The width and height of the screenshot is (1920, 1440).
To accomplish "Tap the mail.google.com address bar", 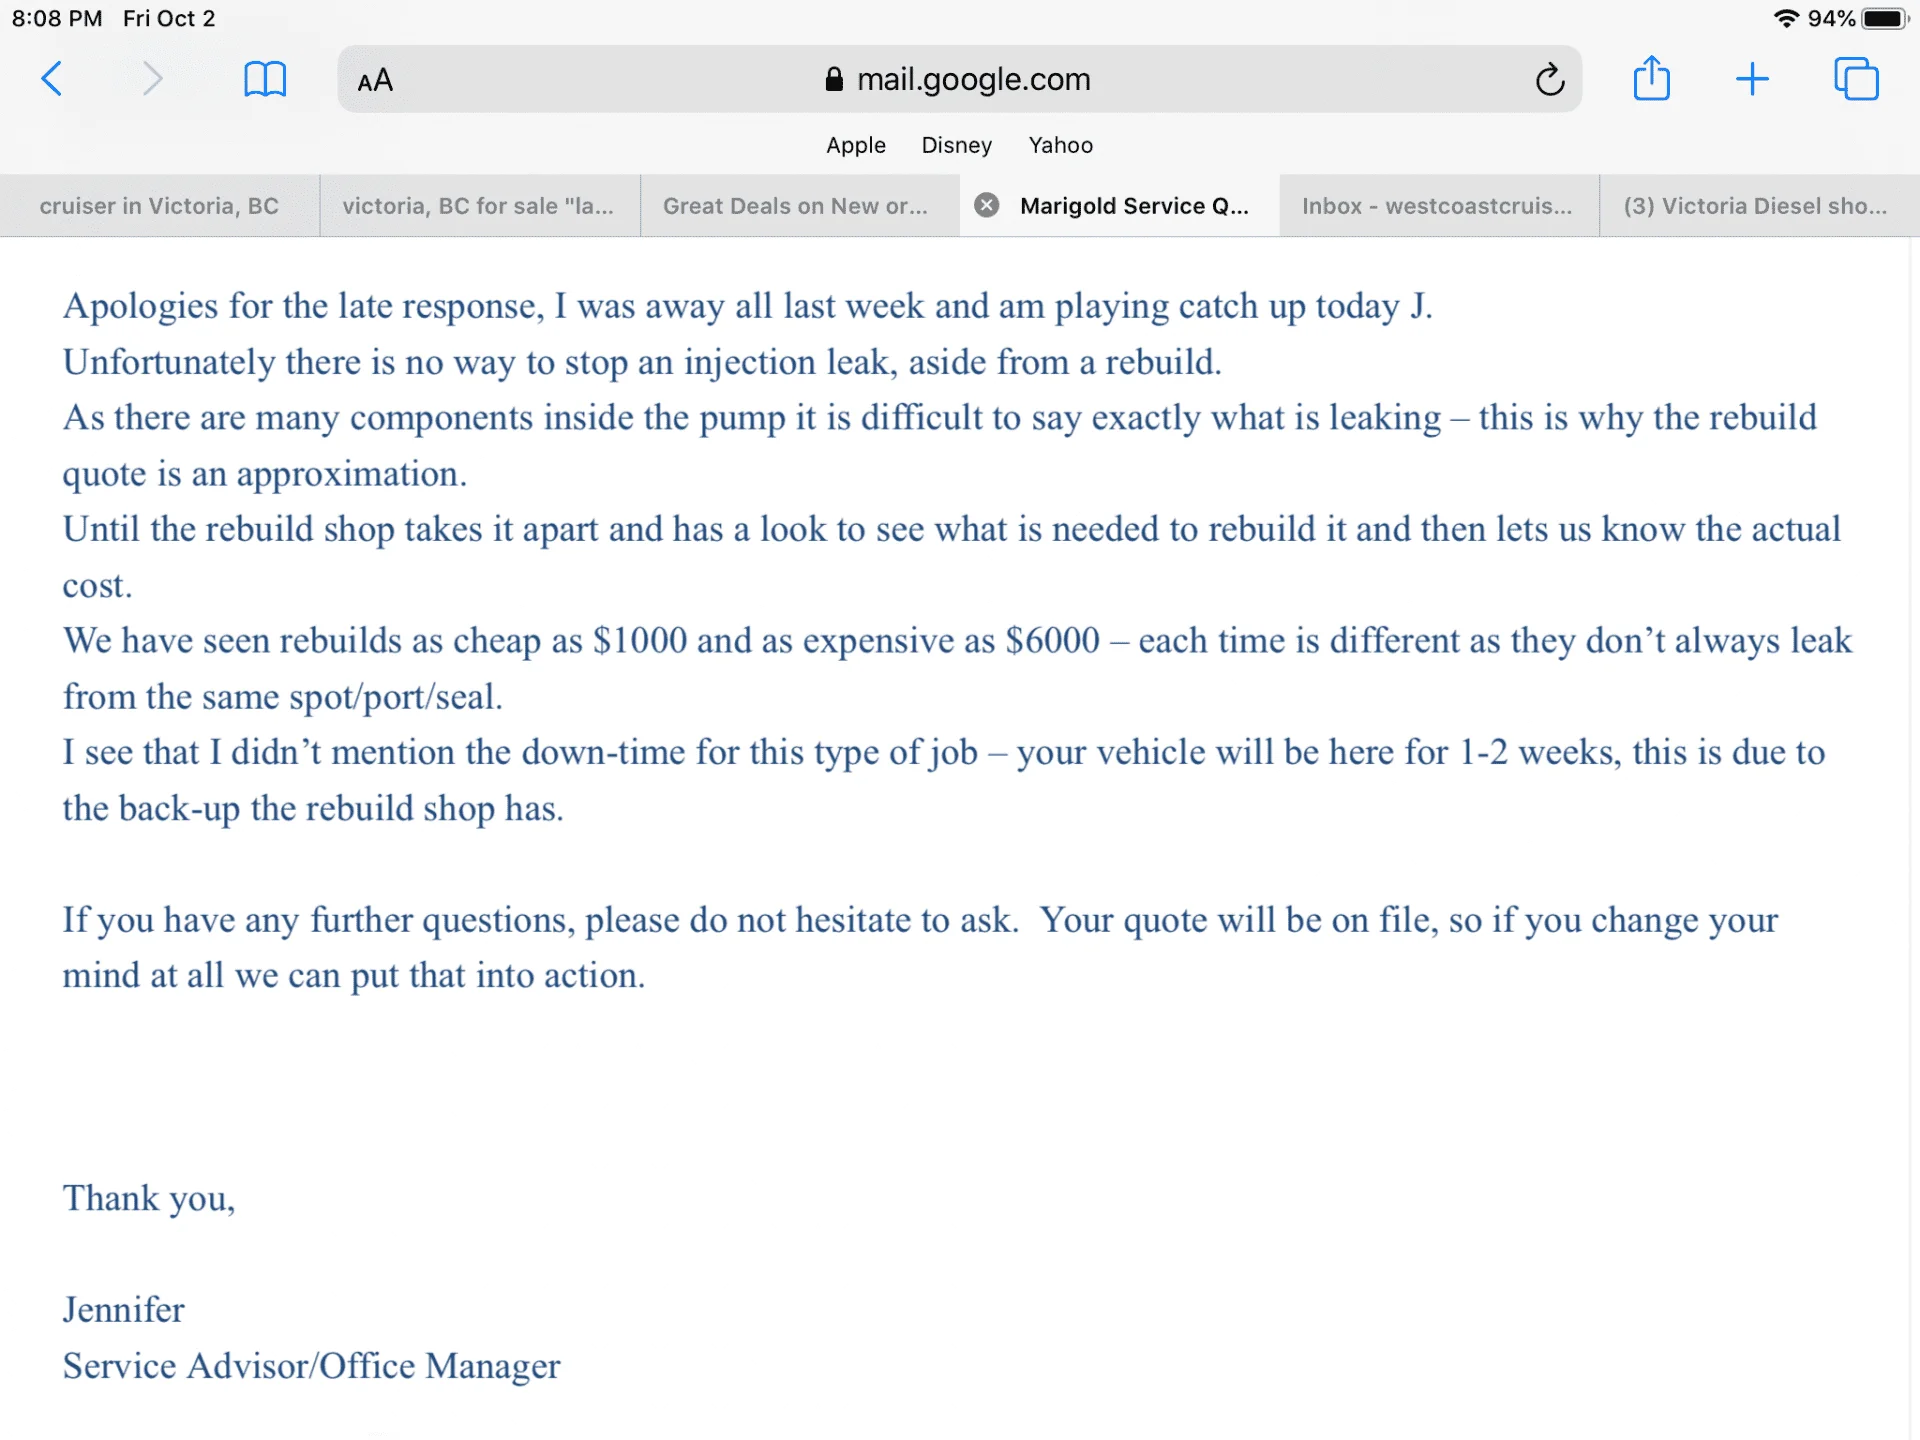I will (x=973, y=79).
